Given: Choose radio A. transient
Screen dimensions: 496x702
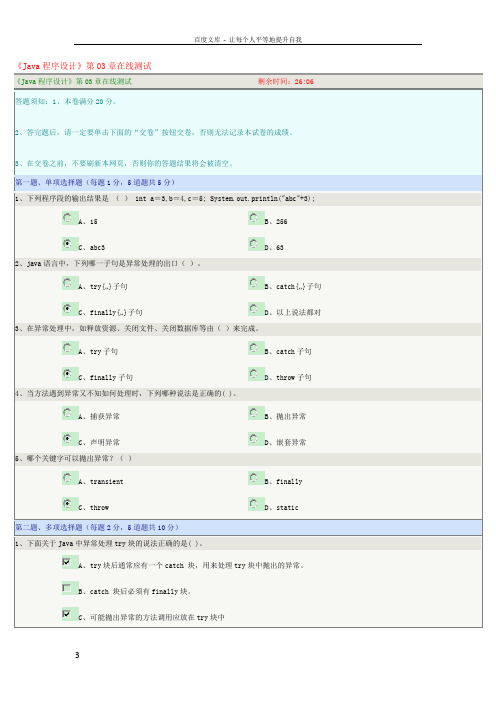Looking at the screenshot, I should tap(68, 478).
